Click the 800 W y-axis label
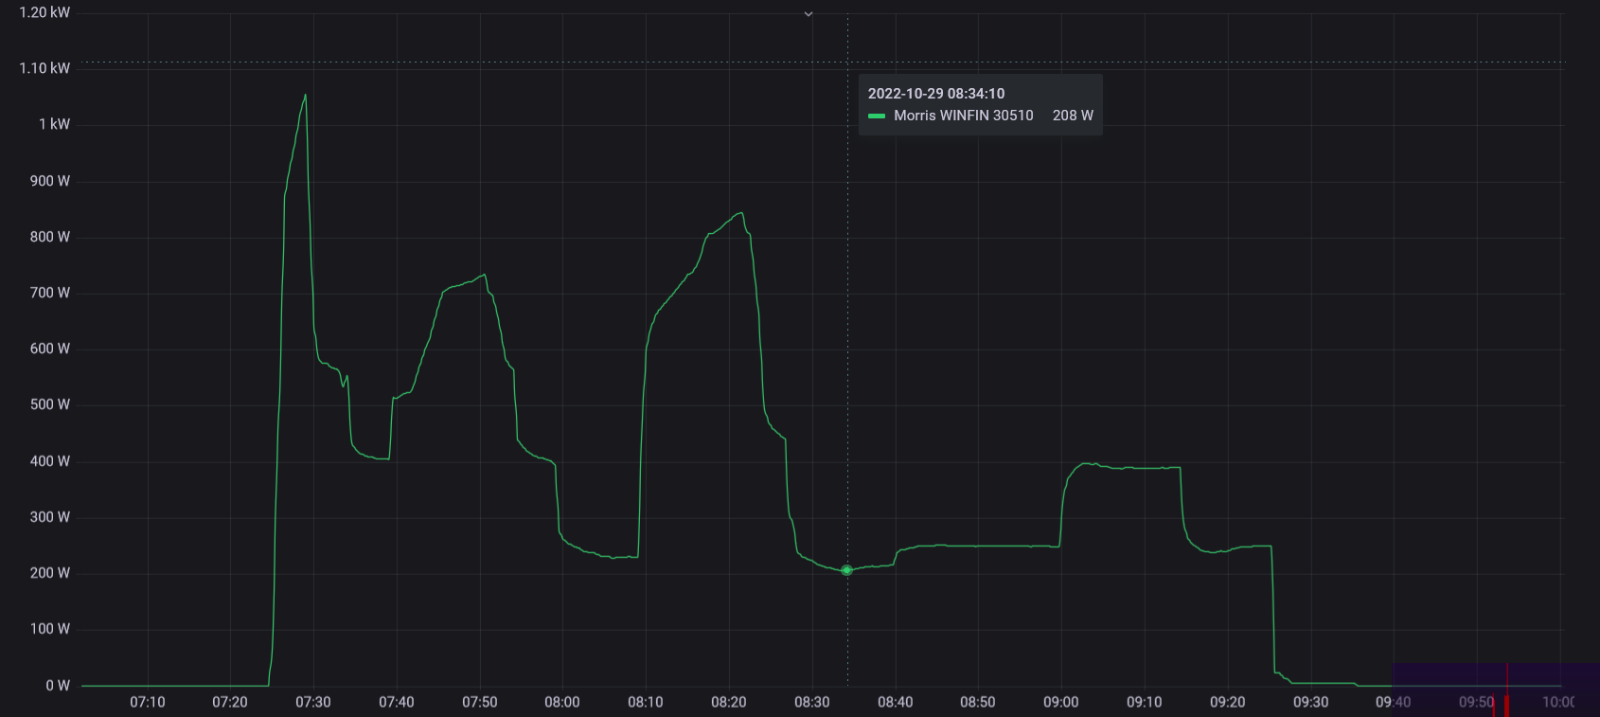Viewport: 1600px width, 717px height. click(x=50, y=237)
